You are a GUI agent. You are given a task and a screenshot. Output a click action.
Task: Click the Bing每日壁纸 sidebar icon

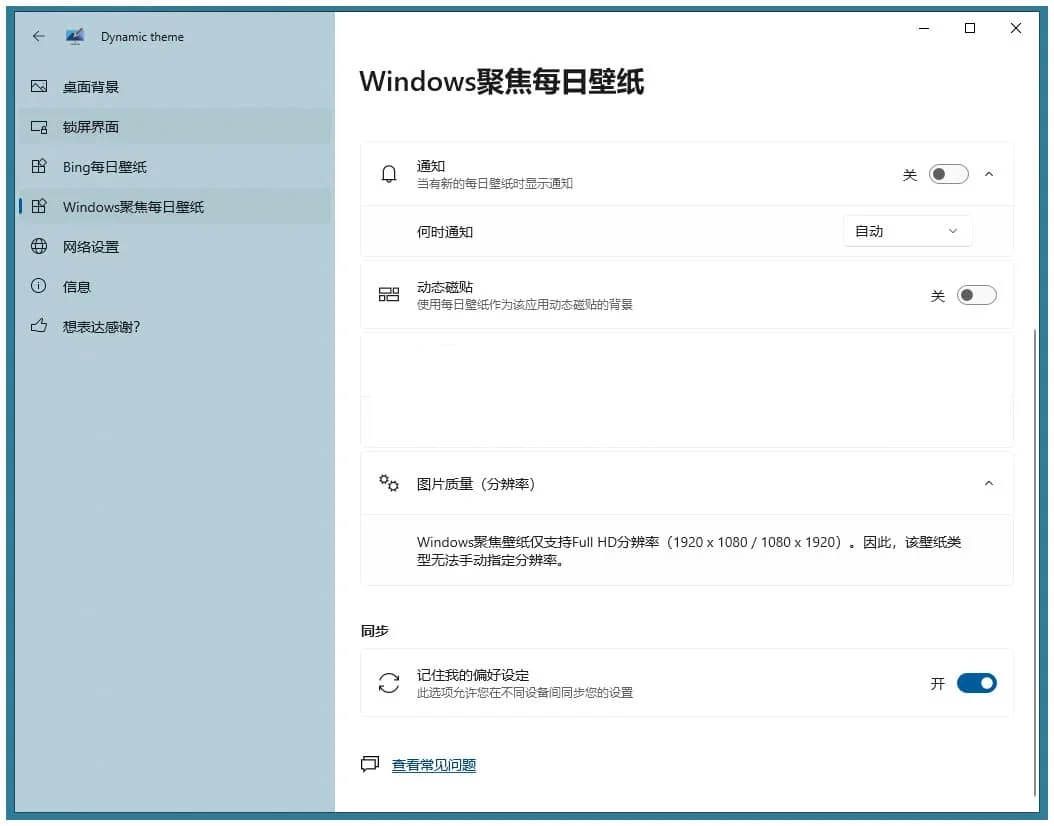pyautogui.click(x=39, y=167)
